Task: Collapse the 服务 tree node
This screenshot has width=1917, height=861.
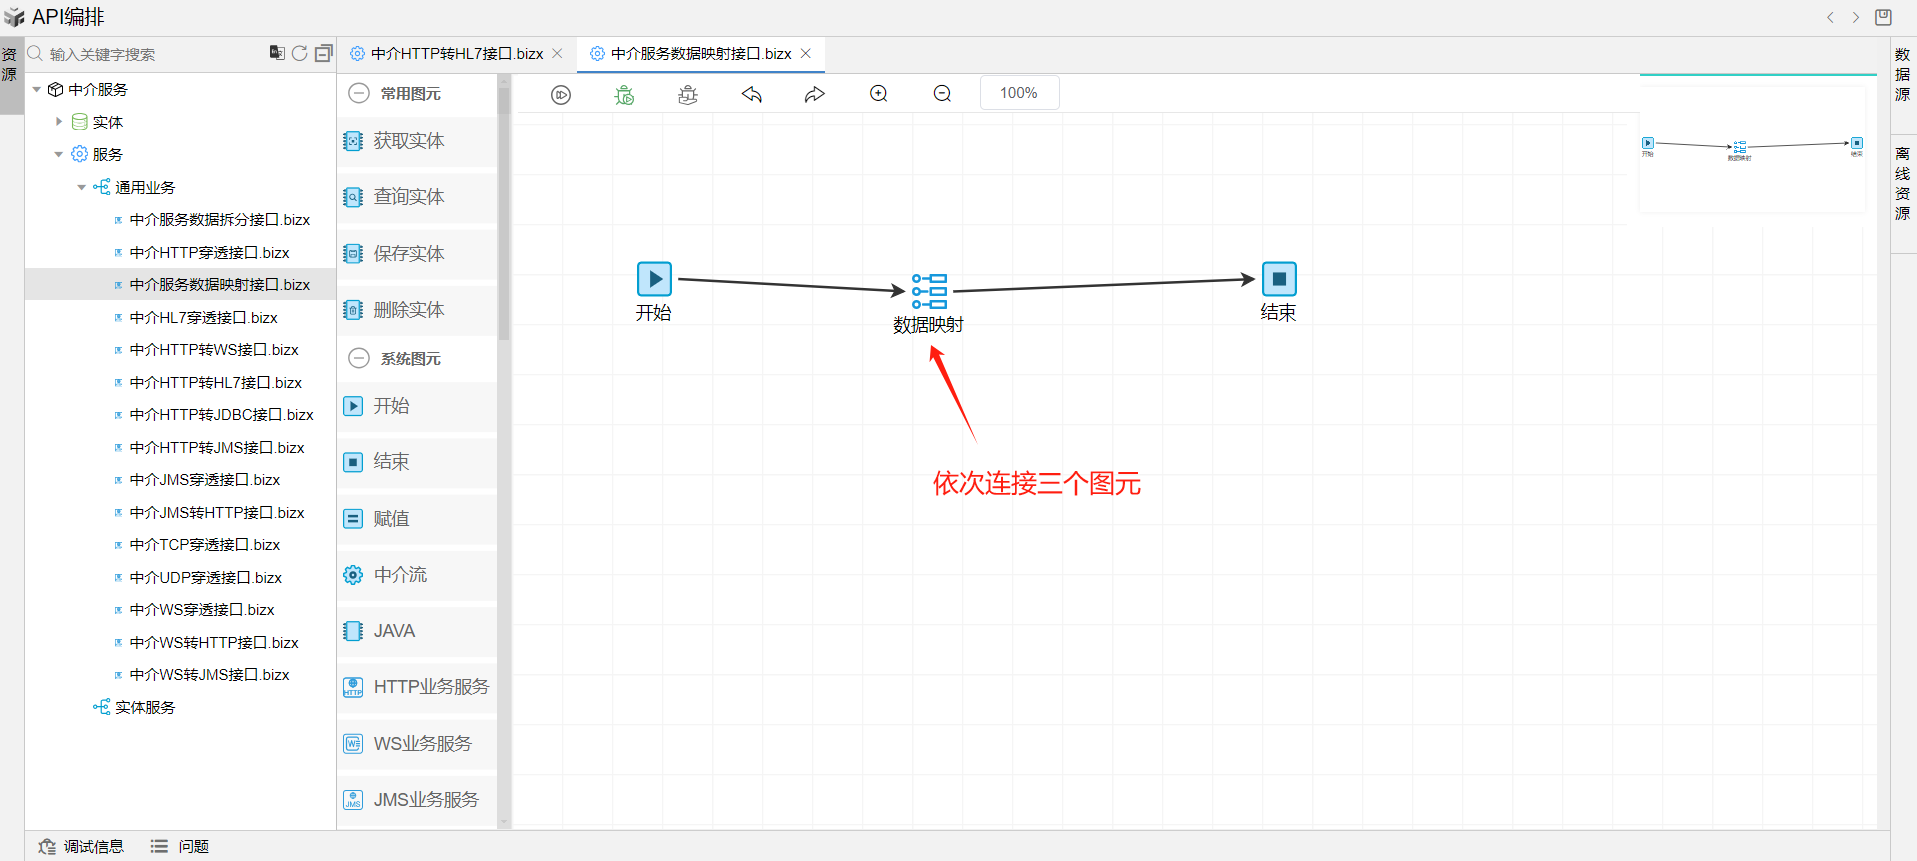Action: [59, 155]
